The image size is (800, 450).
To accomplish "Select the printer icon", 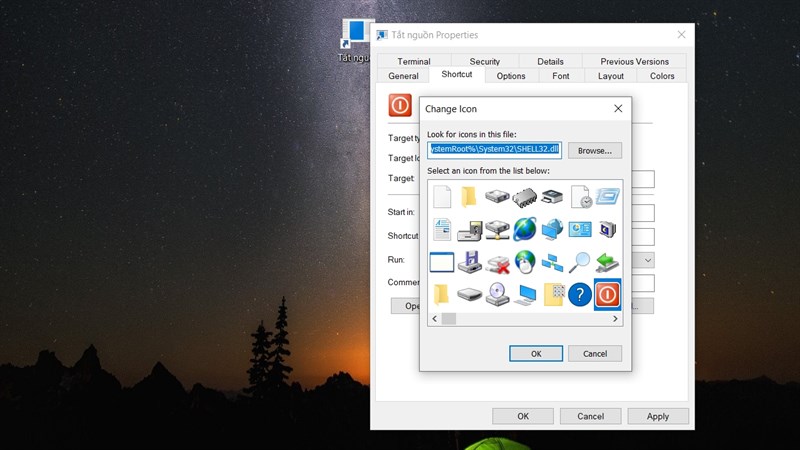I will point(552,196).
